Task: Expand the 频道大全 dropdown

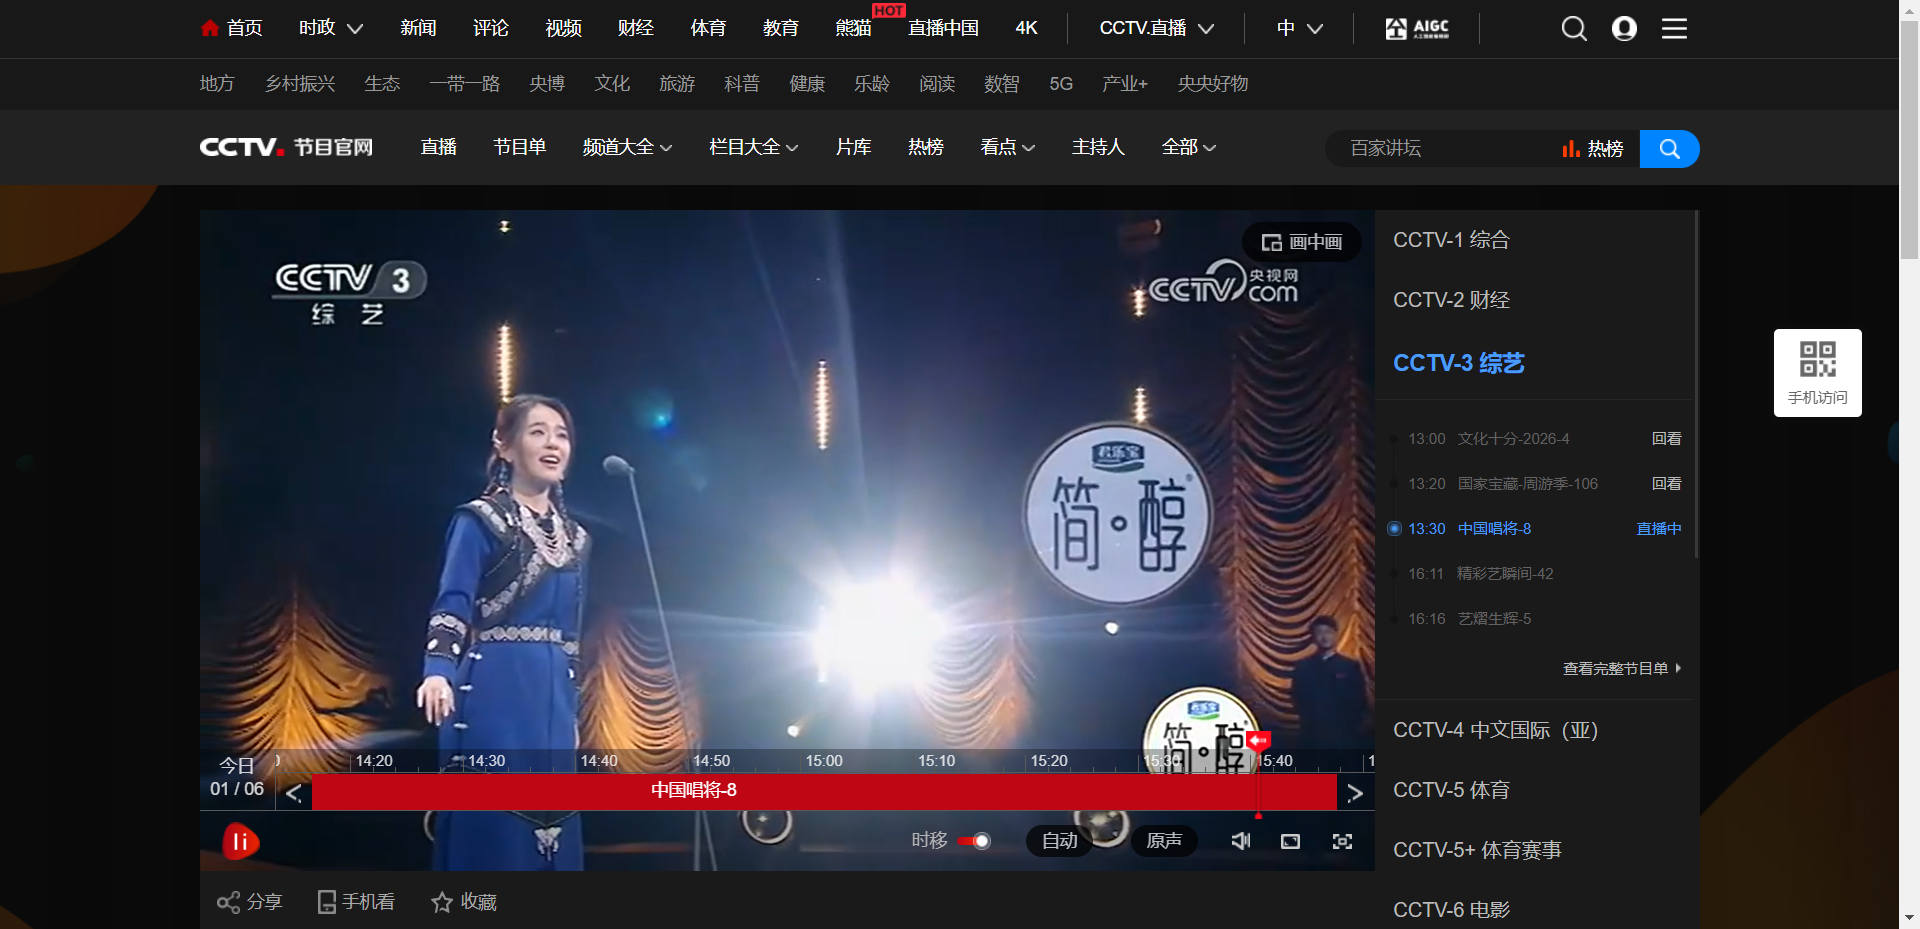Action: pos(627,148)
